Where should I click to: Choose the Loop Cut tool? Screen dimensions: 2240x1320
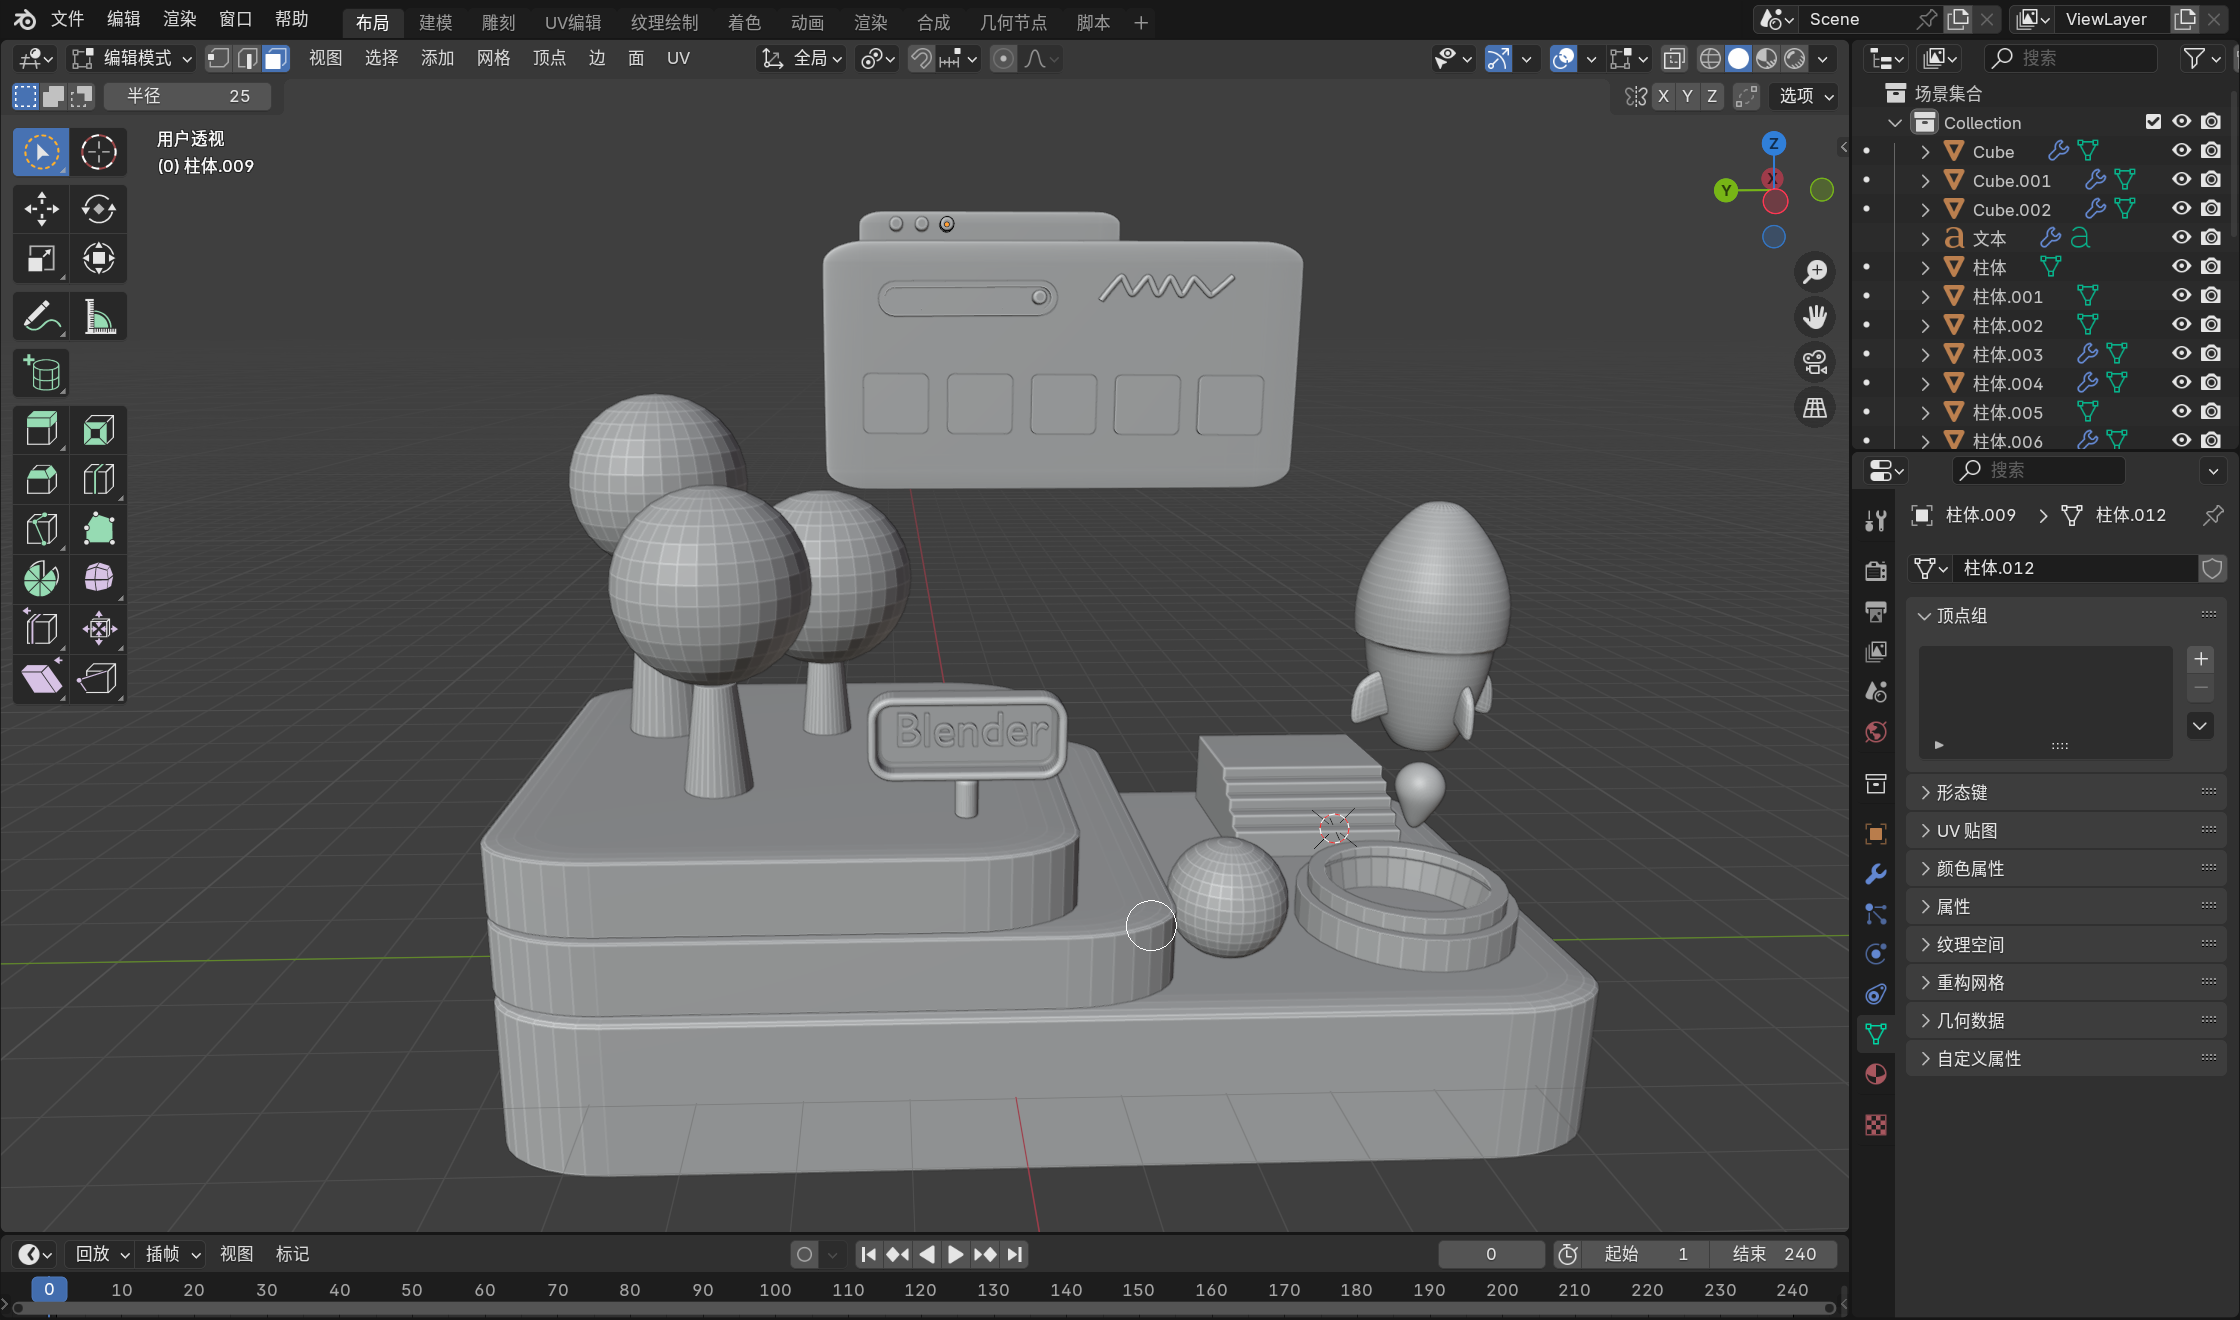coord(98,480)
